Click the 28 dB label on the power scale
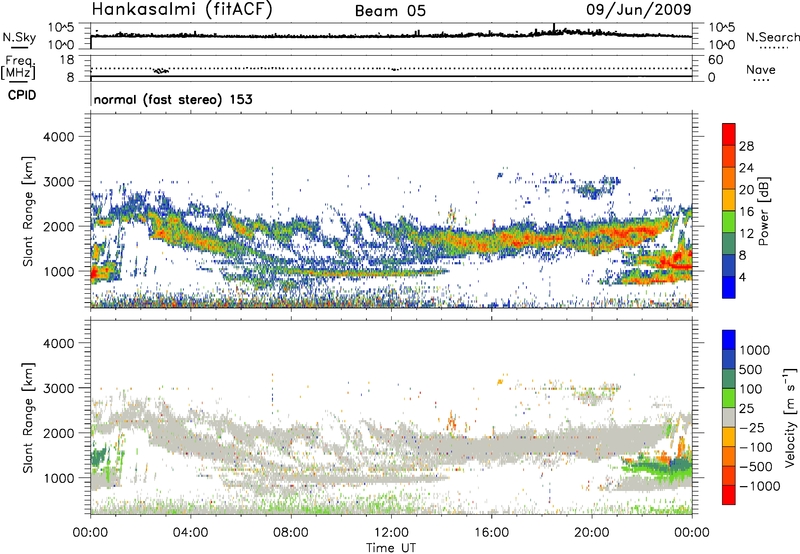 (746, 146)
